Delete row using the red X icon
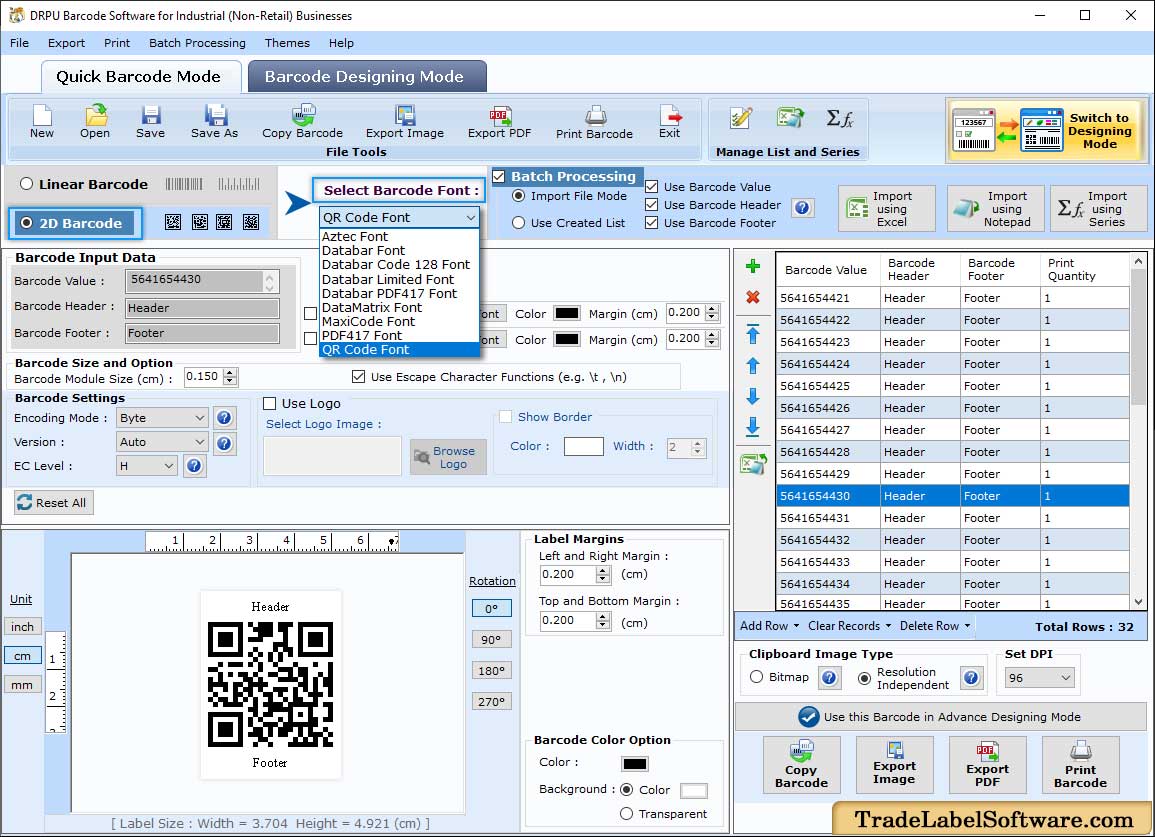1155x837 pixels. tap(753, 297)
